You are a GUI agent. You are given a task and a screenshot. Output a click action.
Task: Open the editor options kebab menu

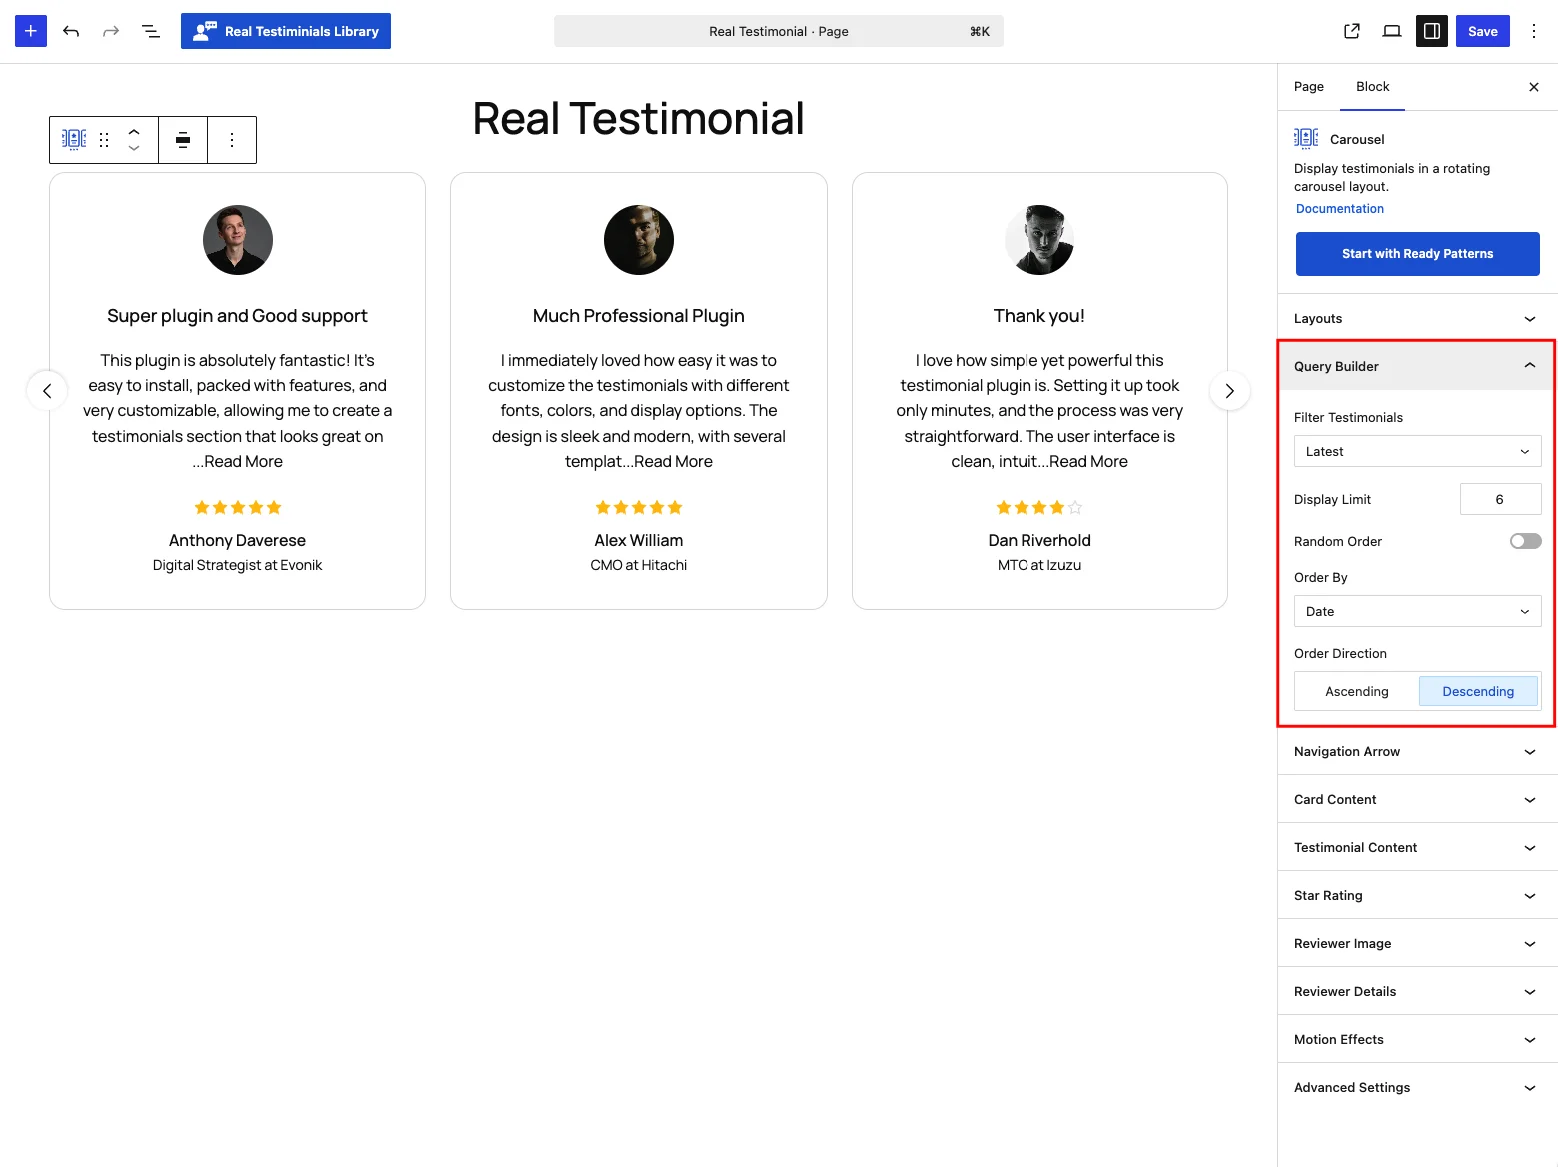(1534, 31)
